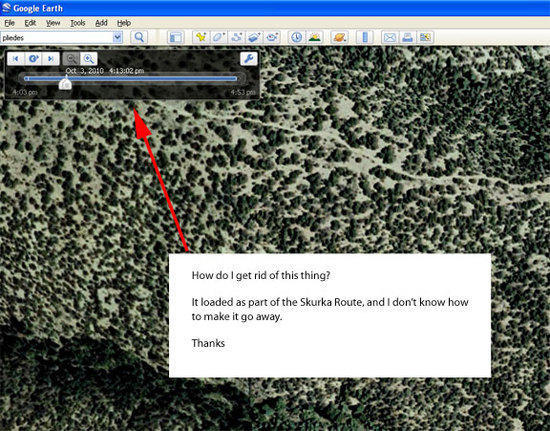
Task: Record a tour using the toolbar icon
Action: (x=272, y=37)
